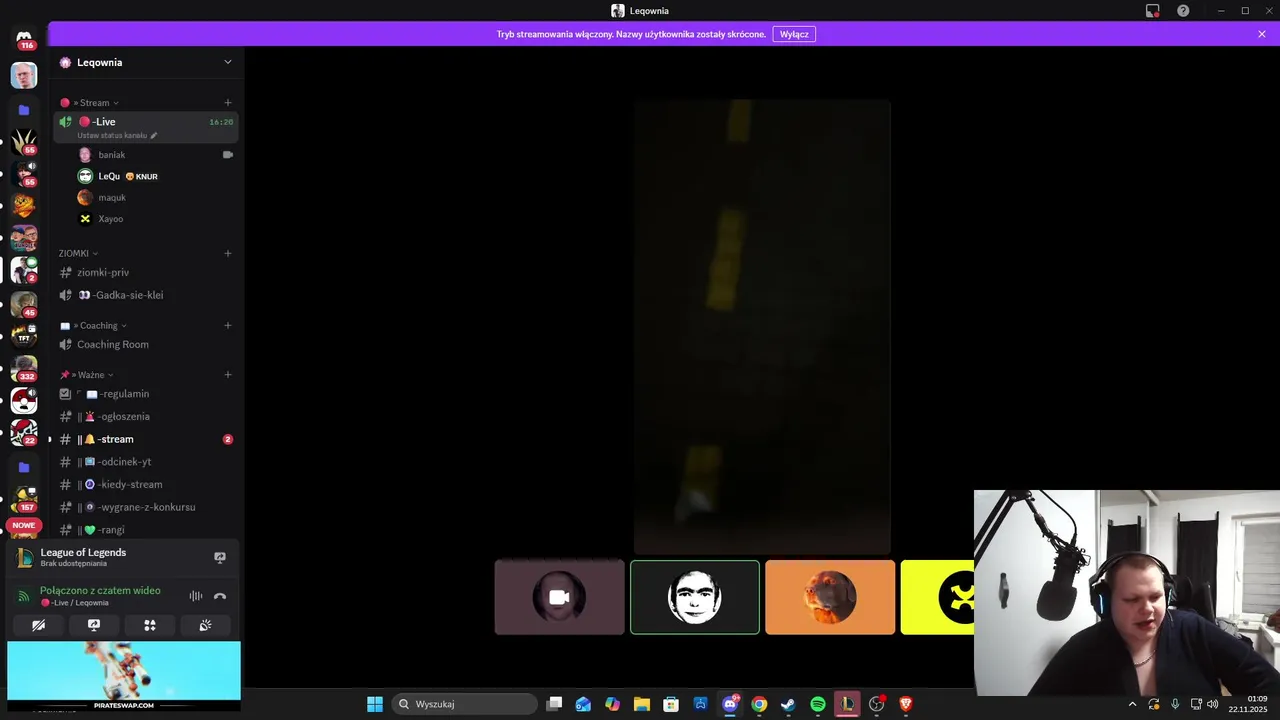Open volume control in system tray
This screenshot has height=720, width=1280.
[x=1212, y=704]
